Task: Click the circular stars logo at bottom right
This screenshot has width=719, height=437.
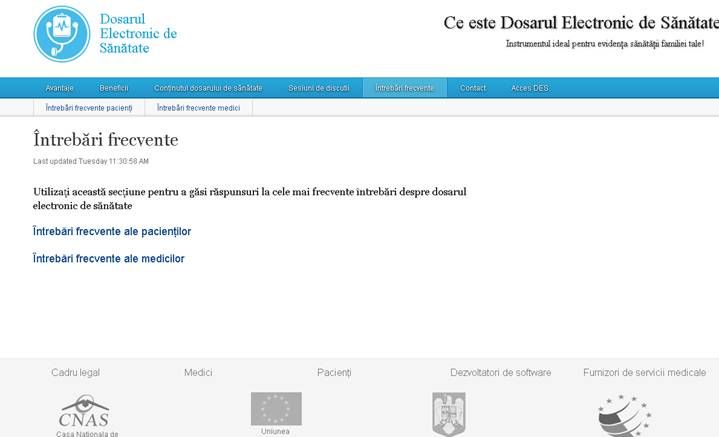Action: pyautogui.click(x=623, y=415)
